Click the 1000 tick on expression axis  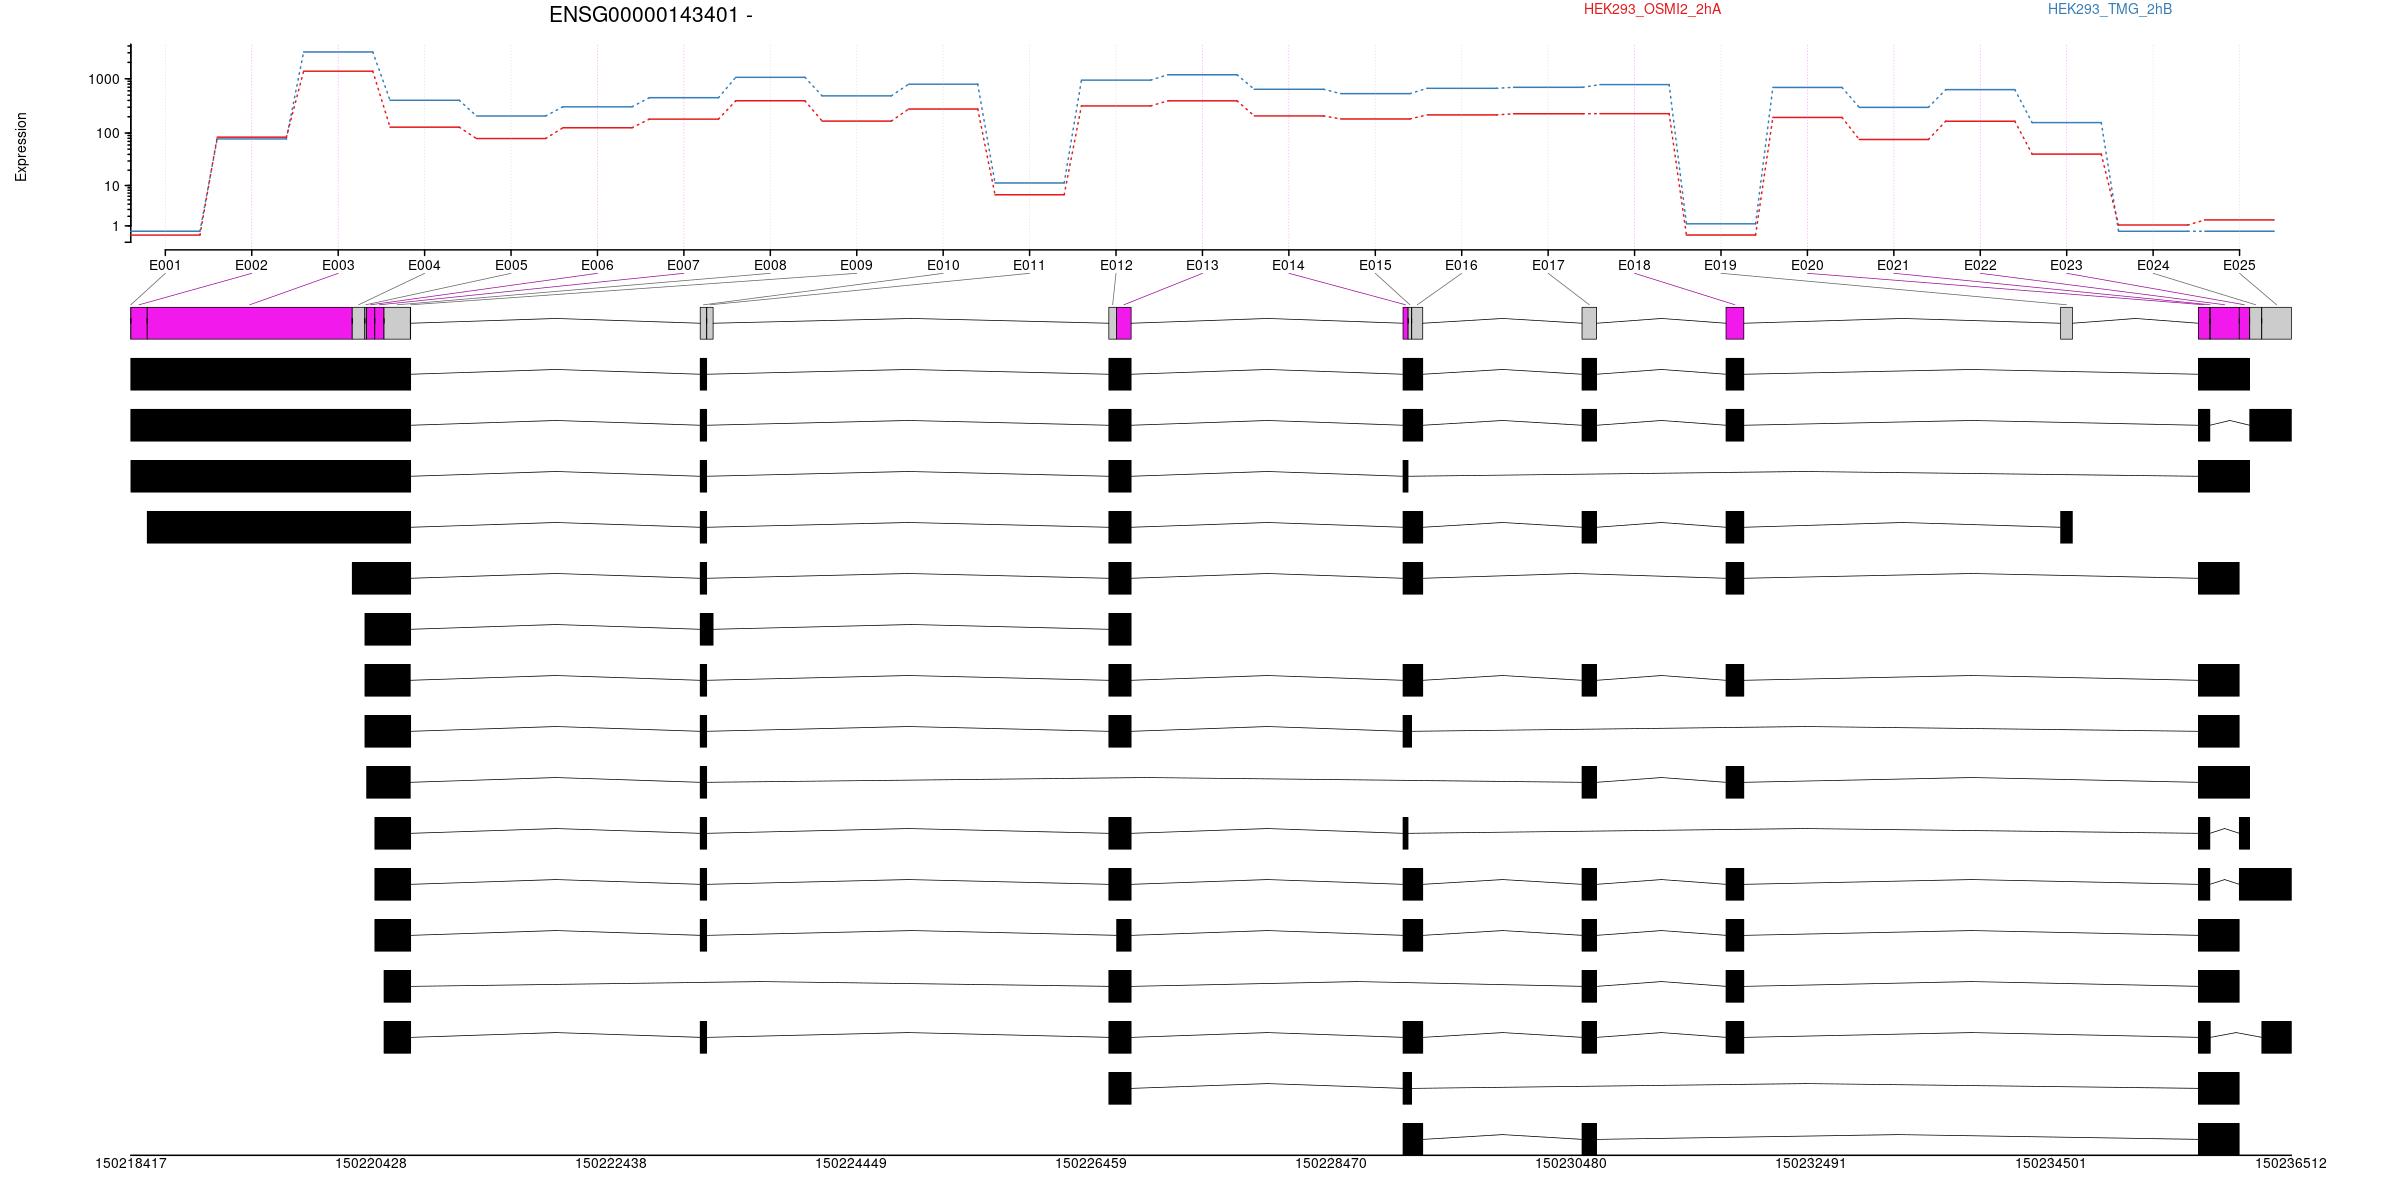(105, 80)
